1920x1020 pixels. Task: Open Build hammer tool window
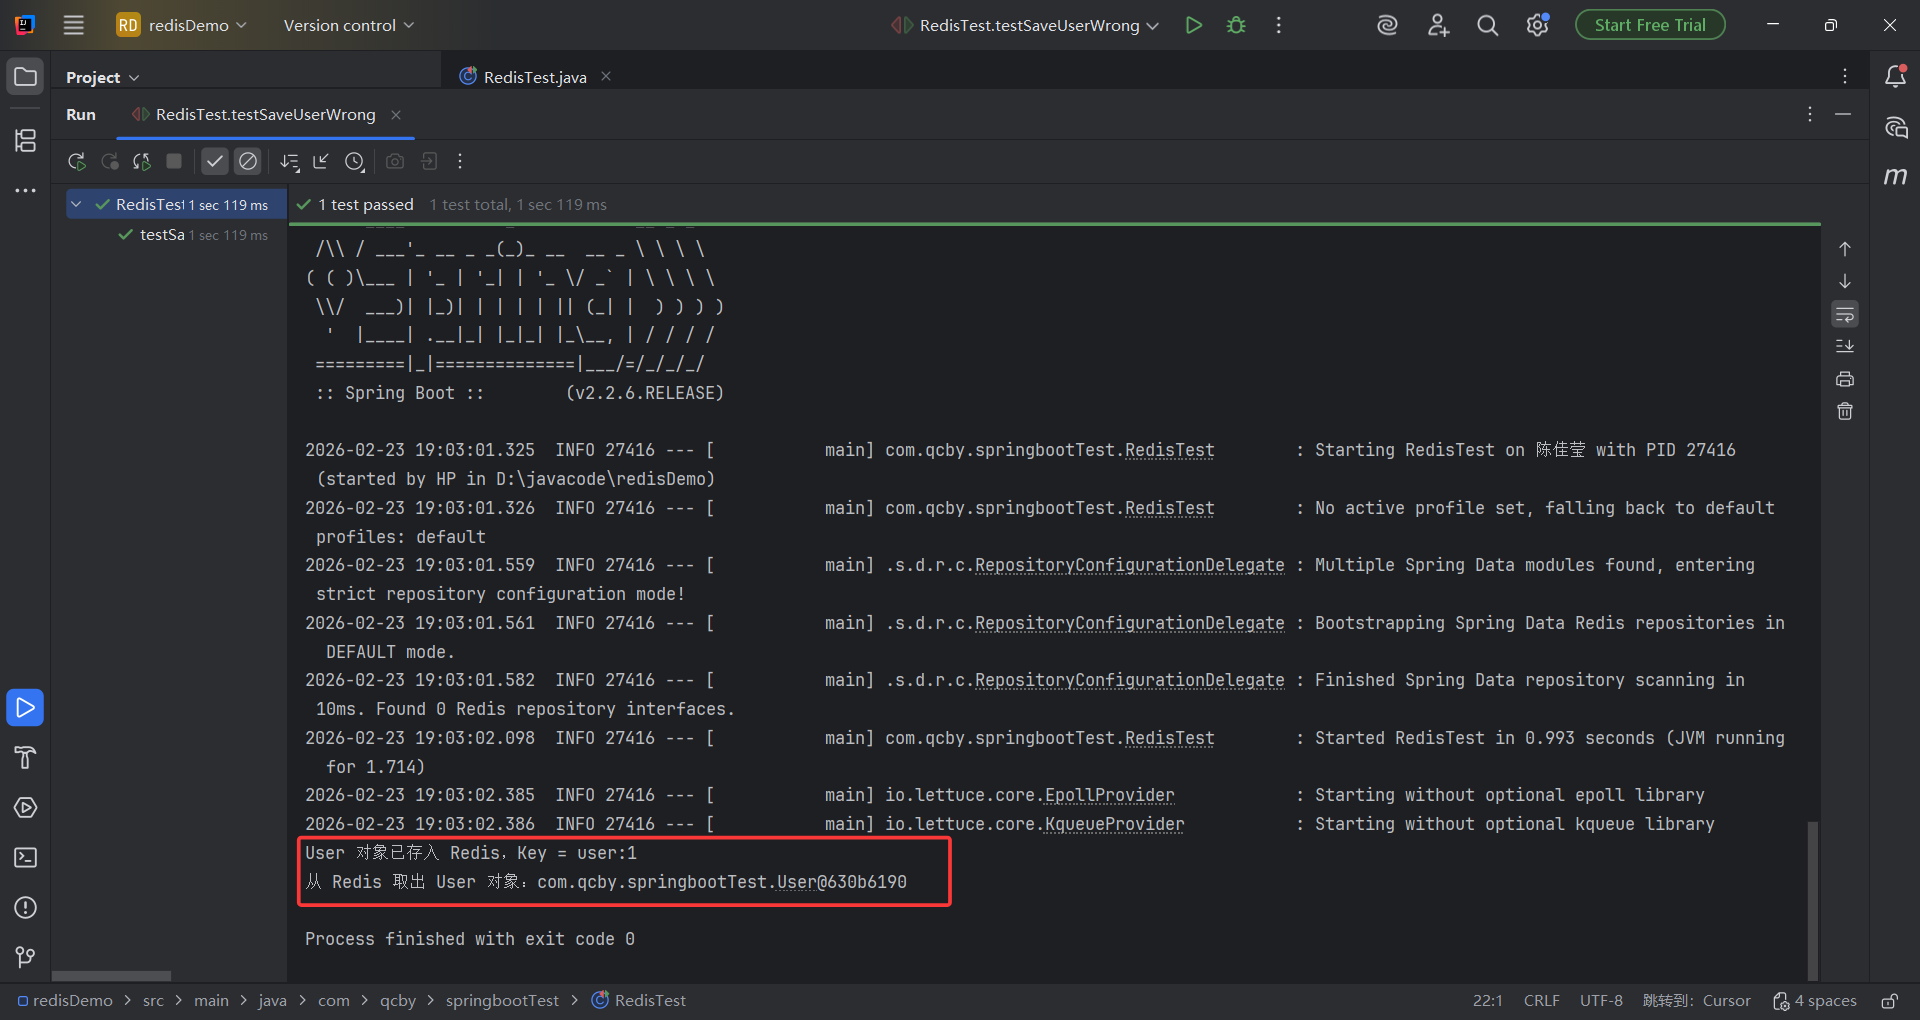[25, 758]
